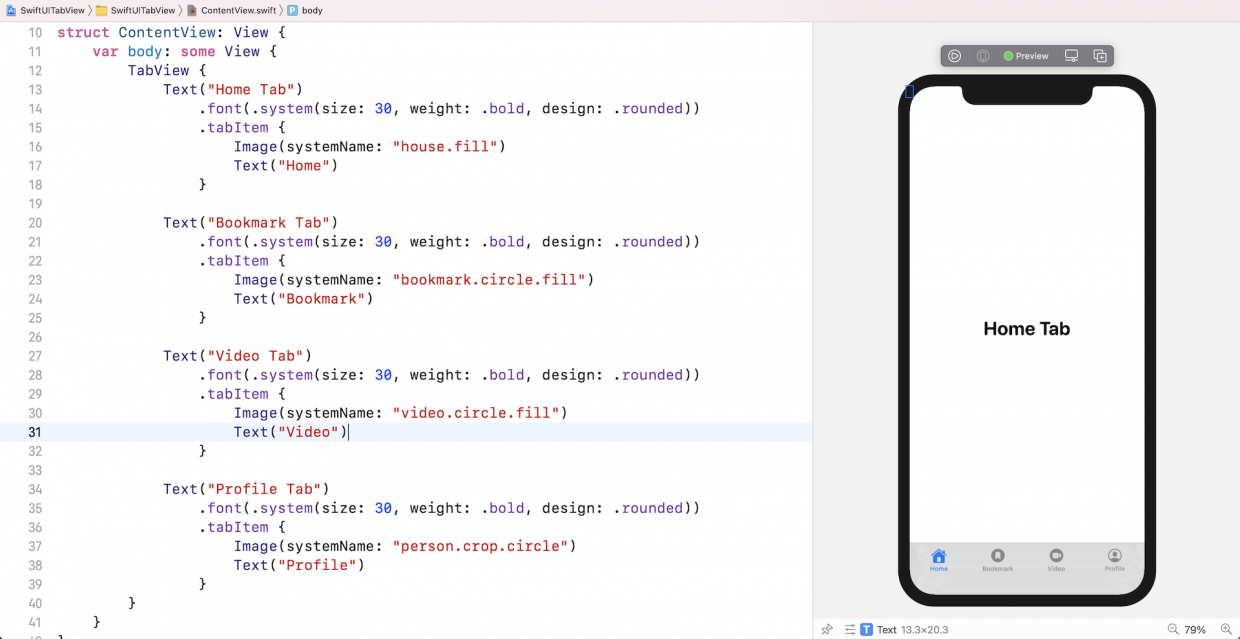Click the pin preview icon
Image resolution: width=1240 pixels, height=639 pixels.
827,629
